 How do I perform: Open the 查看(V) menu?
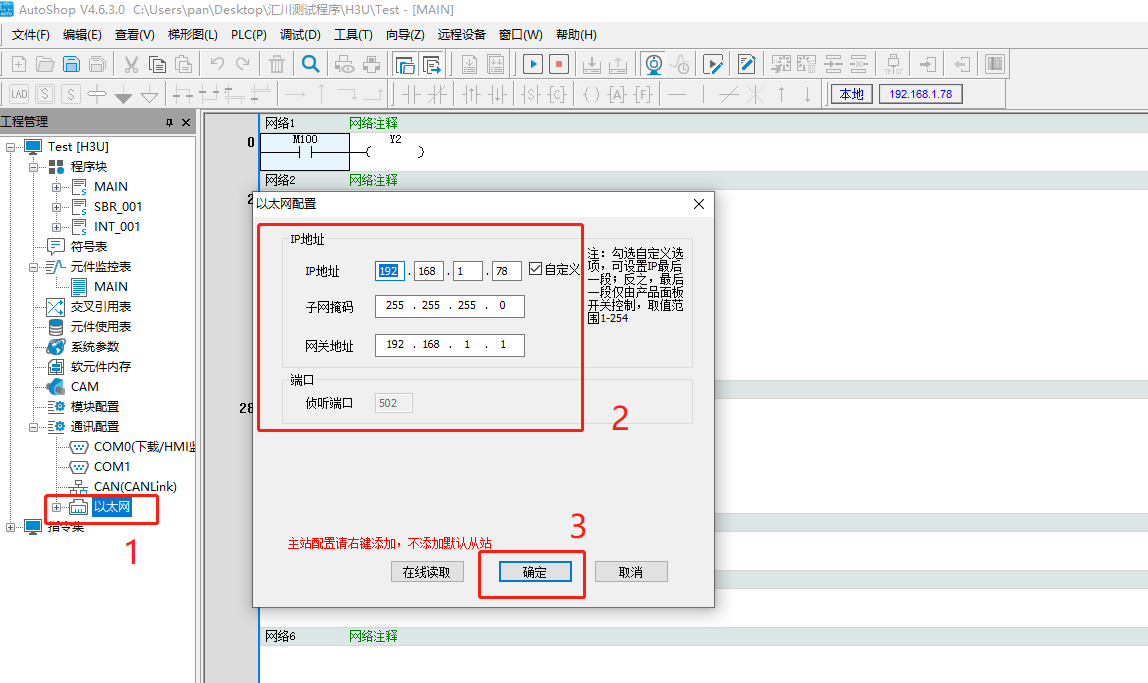click(135, 34)
